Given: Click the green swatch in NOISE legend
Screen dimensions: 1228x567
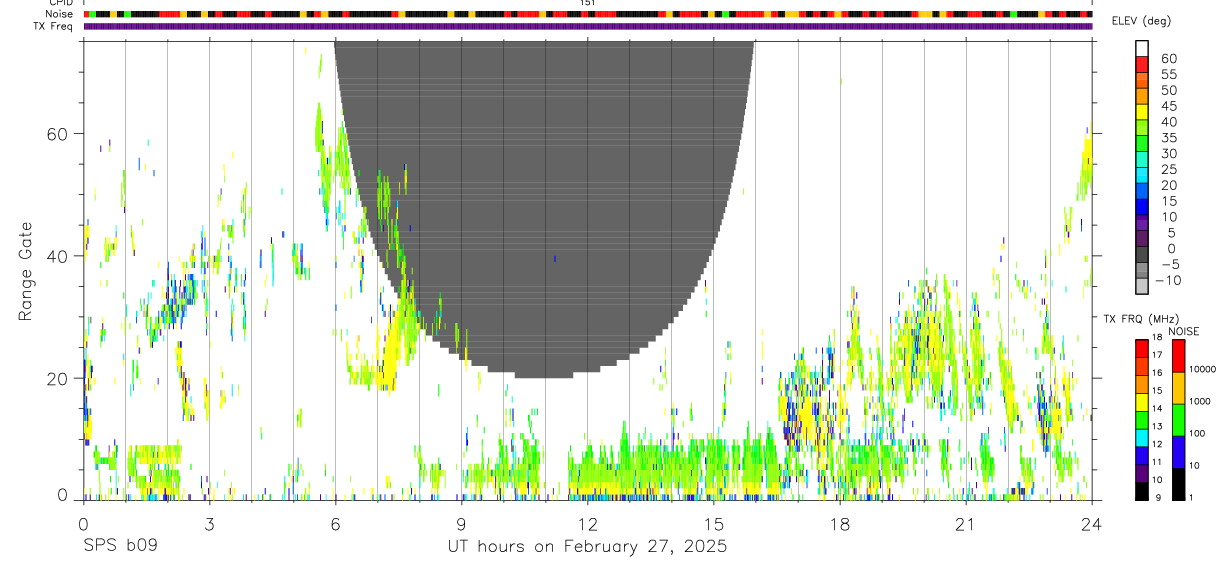Looking at the screenshot, I should [1178, 420].
